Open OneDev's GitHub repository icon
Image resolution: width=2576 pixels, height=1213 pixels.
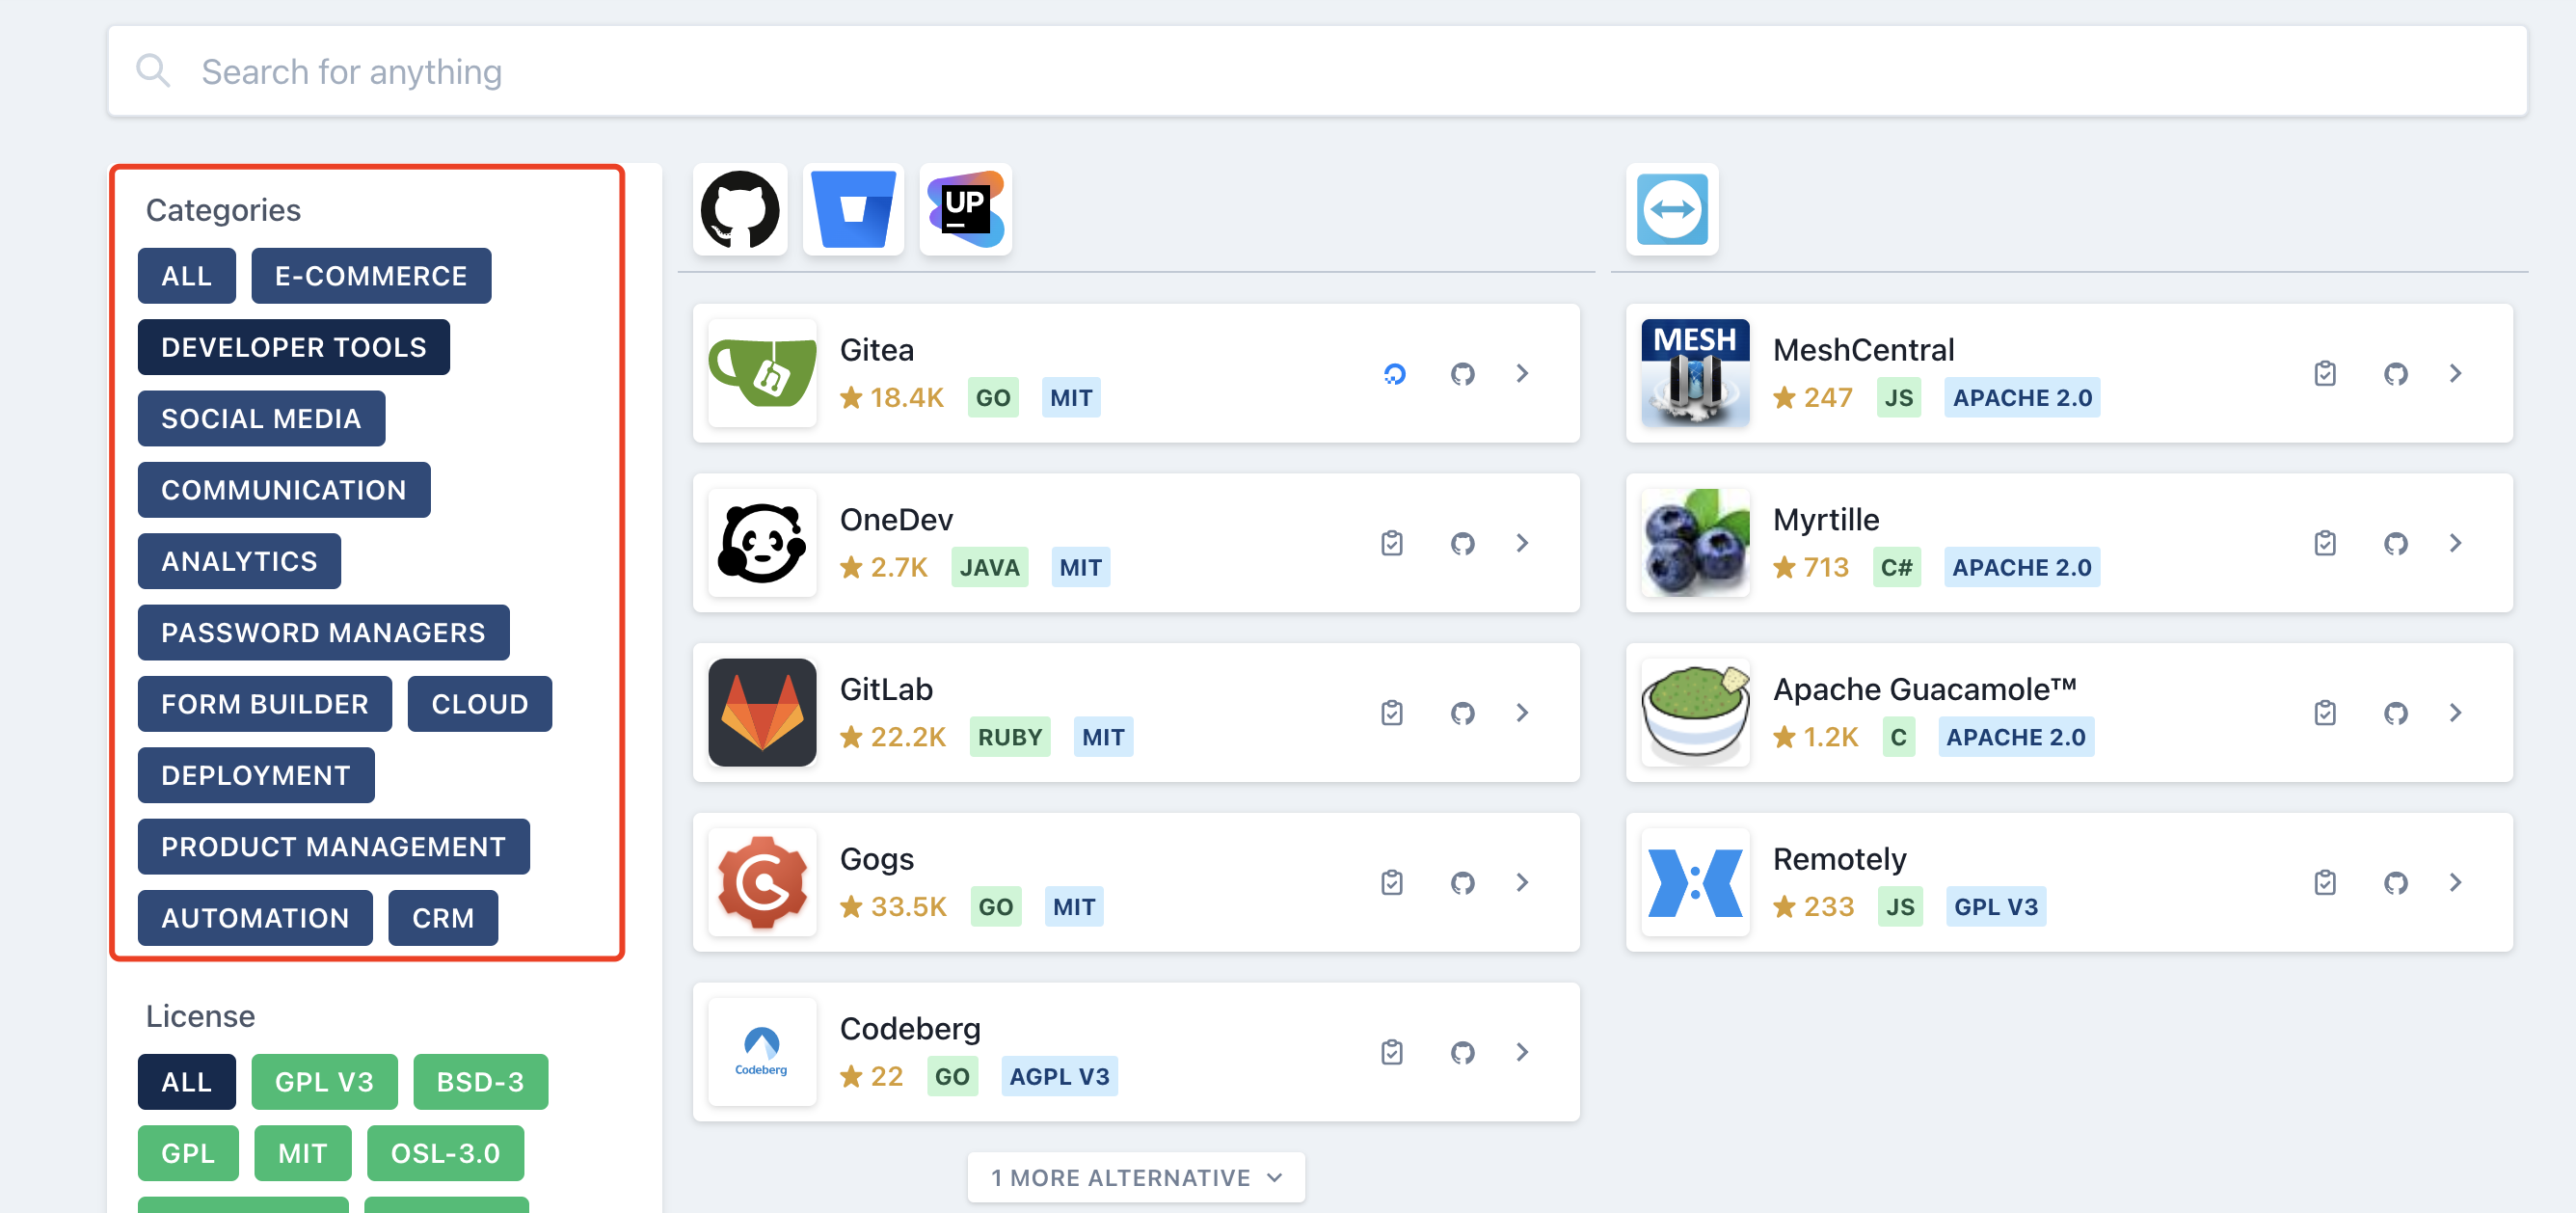coord(1463,543)
